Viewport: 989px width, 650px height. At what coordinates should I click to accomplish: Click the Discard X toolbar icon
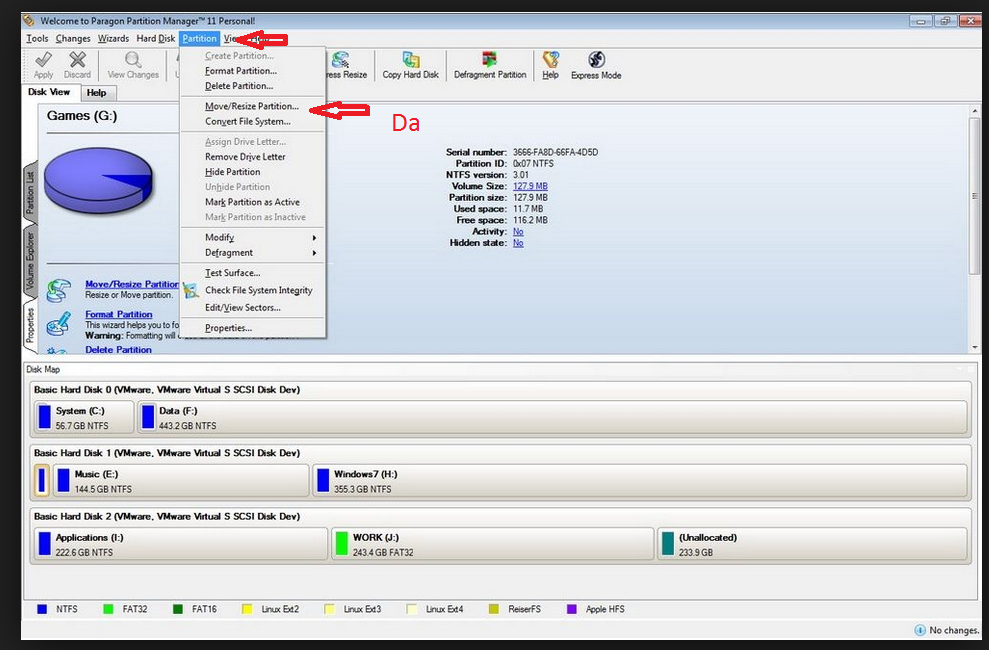point(78,60)
